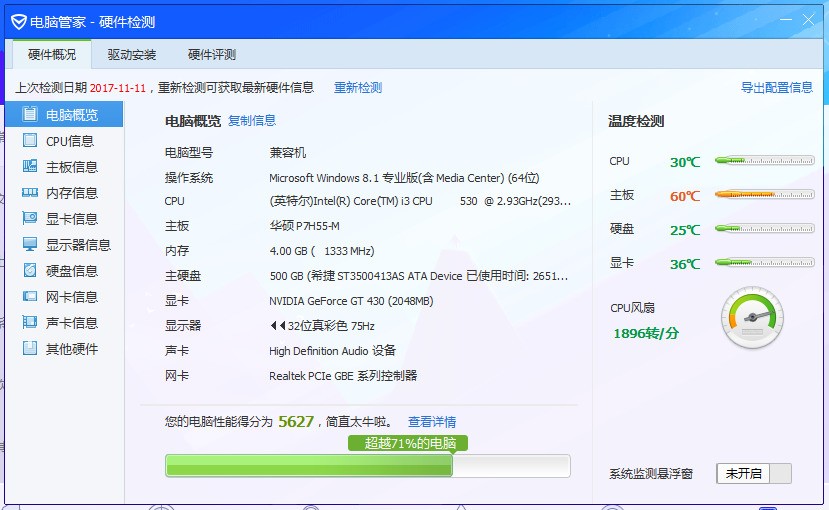Open the 主板信息 section
Screen dimensions: 829x510
point(63,166)
